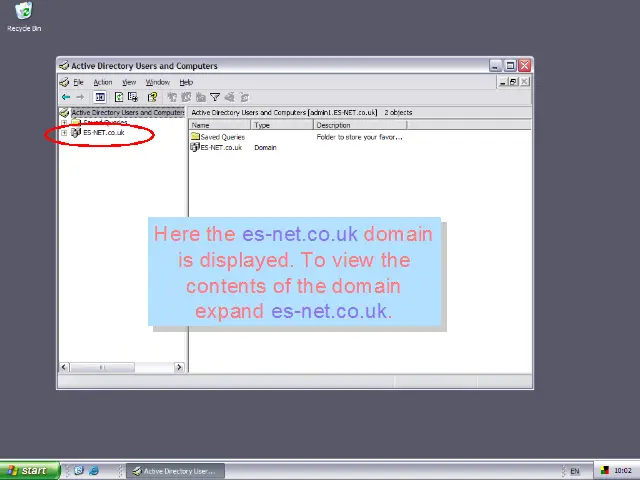Click the Domain type cell
Screen dimensions: 640x480
[x=265, y=147]
